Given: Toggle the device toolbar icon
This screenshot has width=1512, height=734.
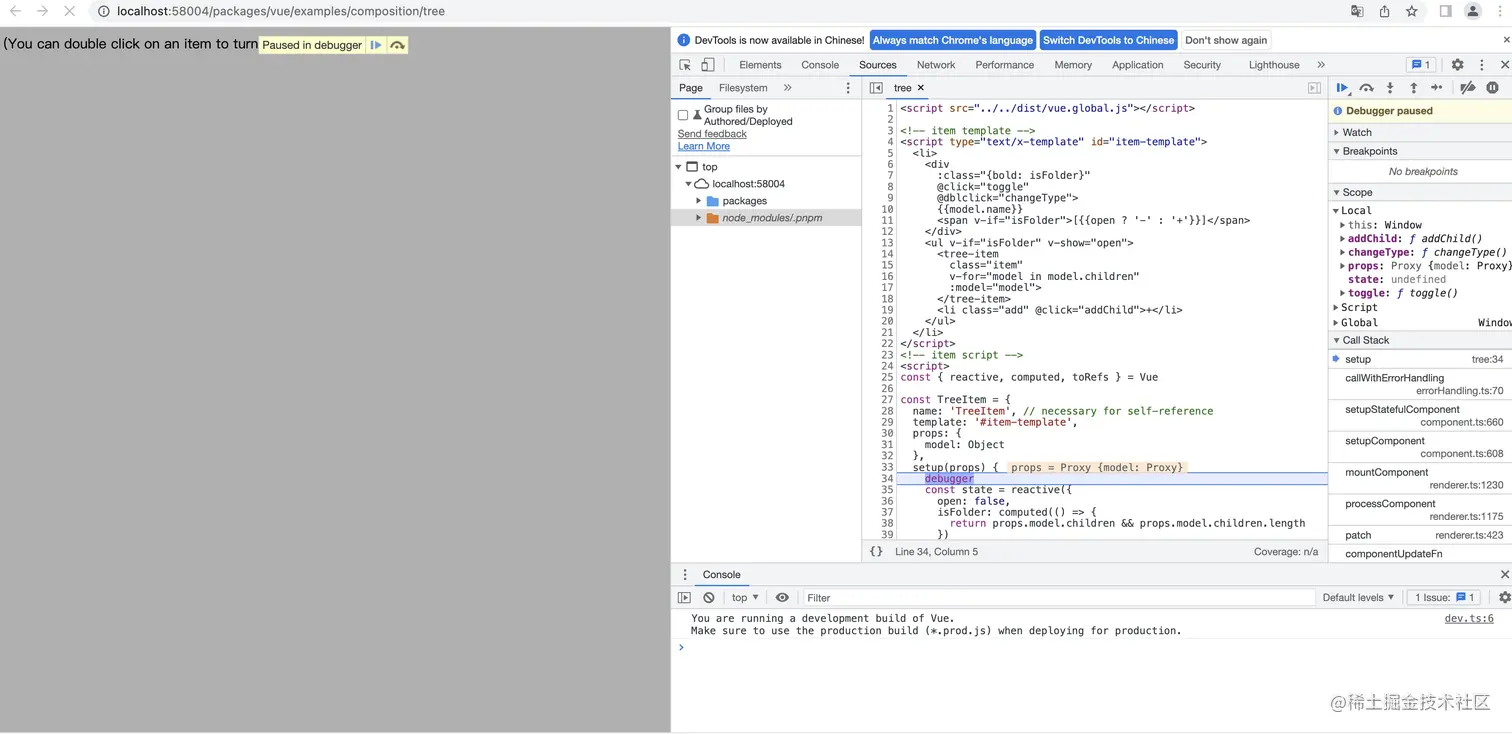Looking at the screenshot, I should [x=707, y=65].
